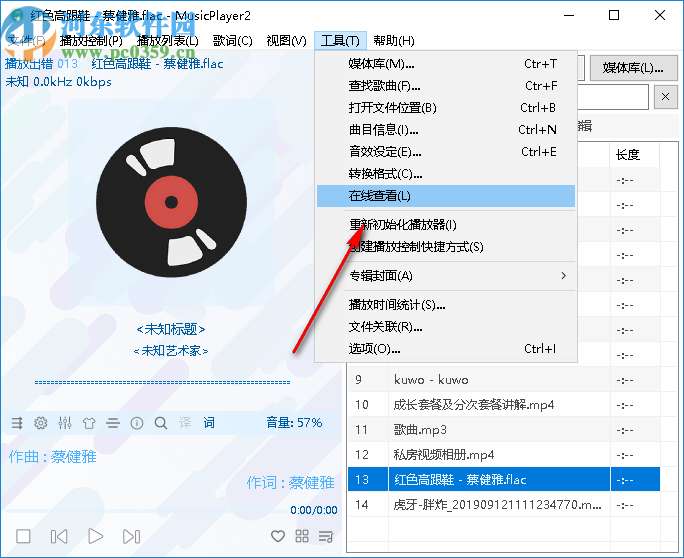Click the play order (repeat mode) icon
Screen dimensions: 684x558
[17, 423]
